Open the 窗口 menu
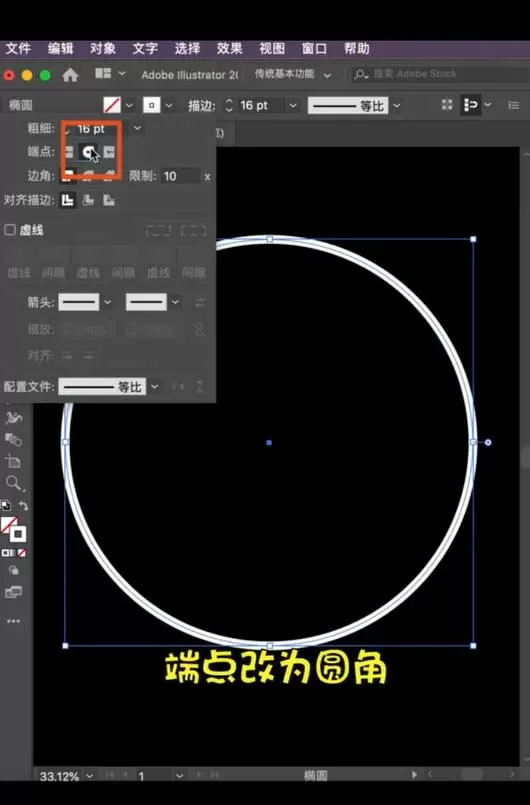This screenshot has height=805, width=530. tap(314, 49)
